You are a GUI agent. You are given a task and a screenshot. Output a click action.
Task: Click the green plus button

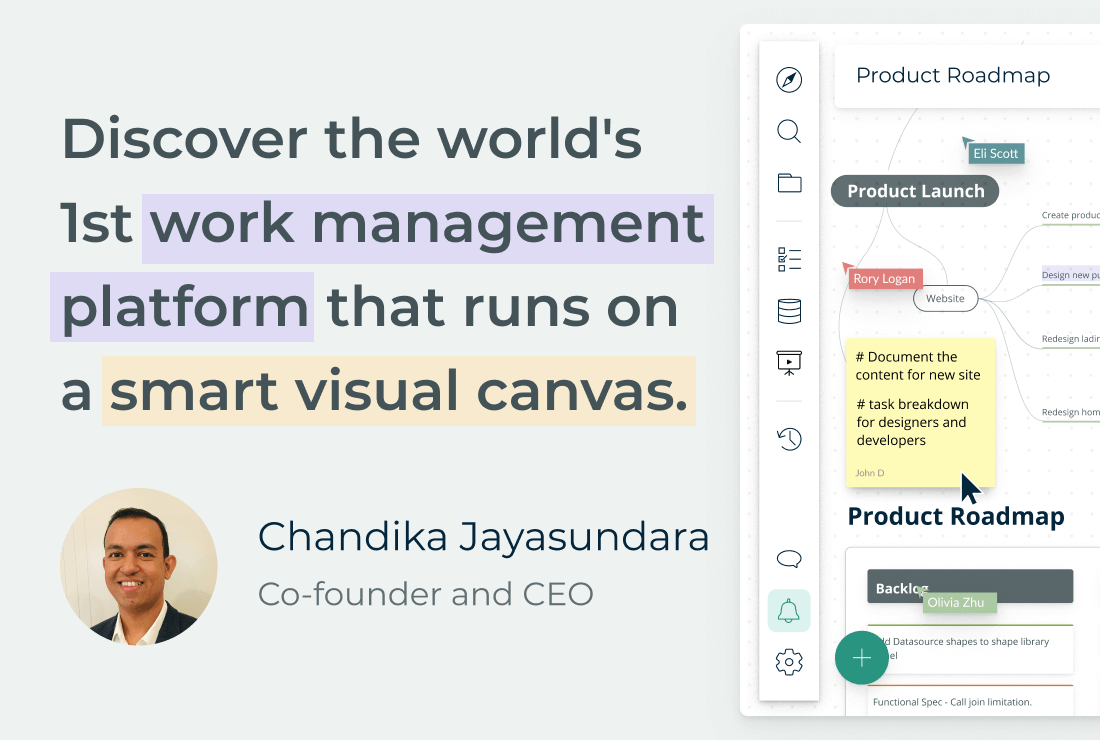pos(861,658)
